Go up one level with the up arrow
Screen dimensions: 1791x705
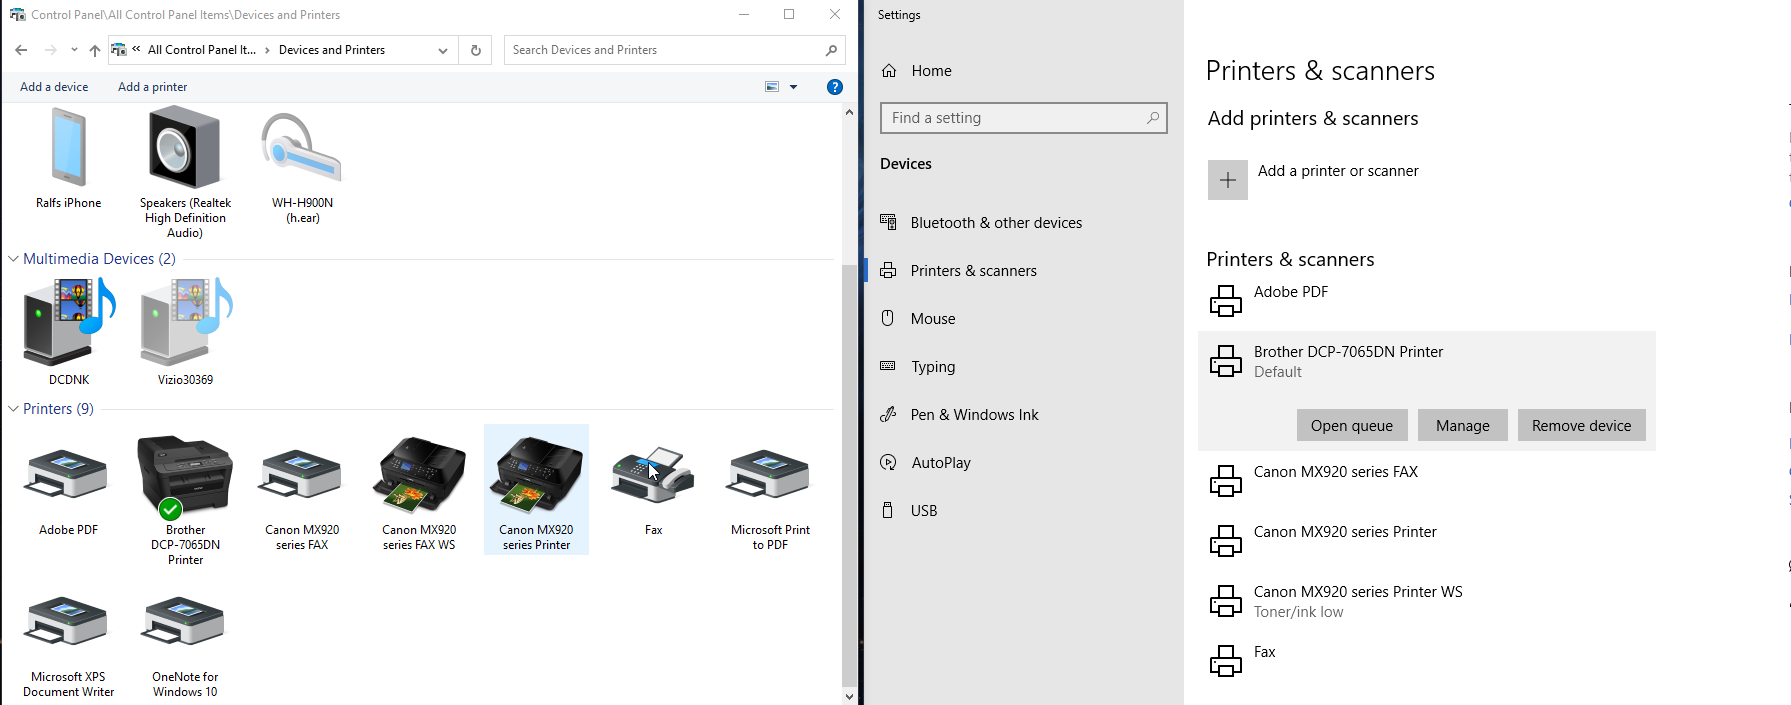tap(95, 50)
